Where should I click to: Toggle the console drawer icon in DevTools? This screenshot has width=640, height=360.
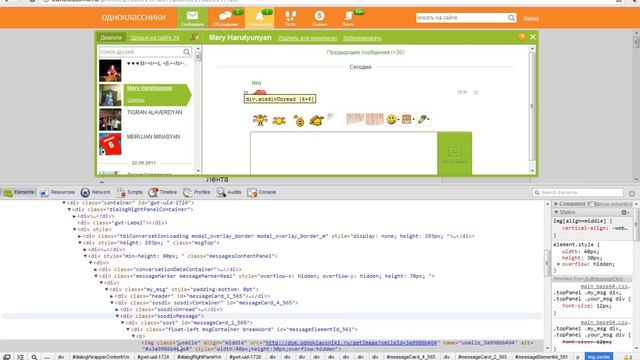click(20, 357)
